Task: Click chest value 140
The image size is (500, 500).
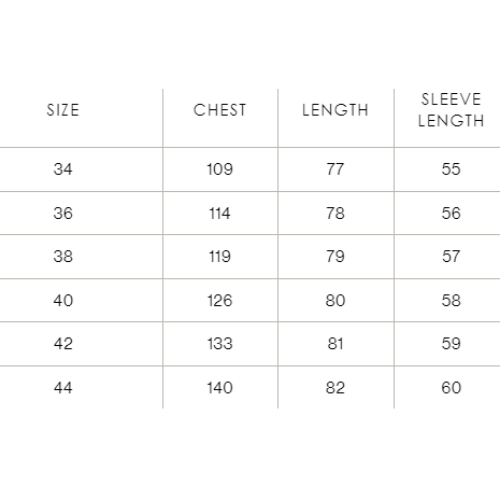Action: coord(220,388)
